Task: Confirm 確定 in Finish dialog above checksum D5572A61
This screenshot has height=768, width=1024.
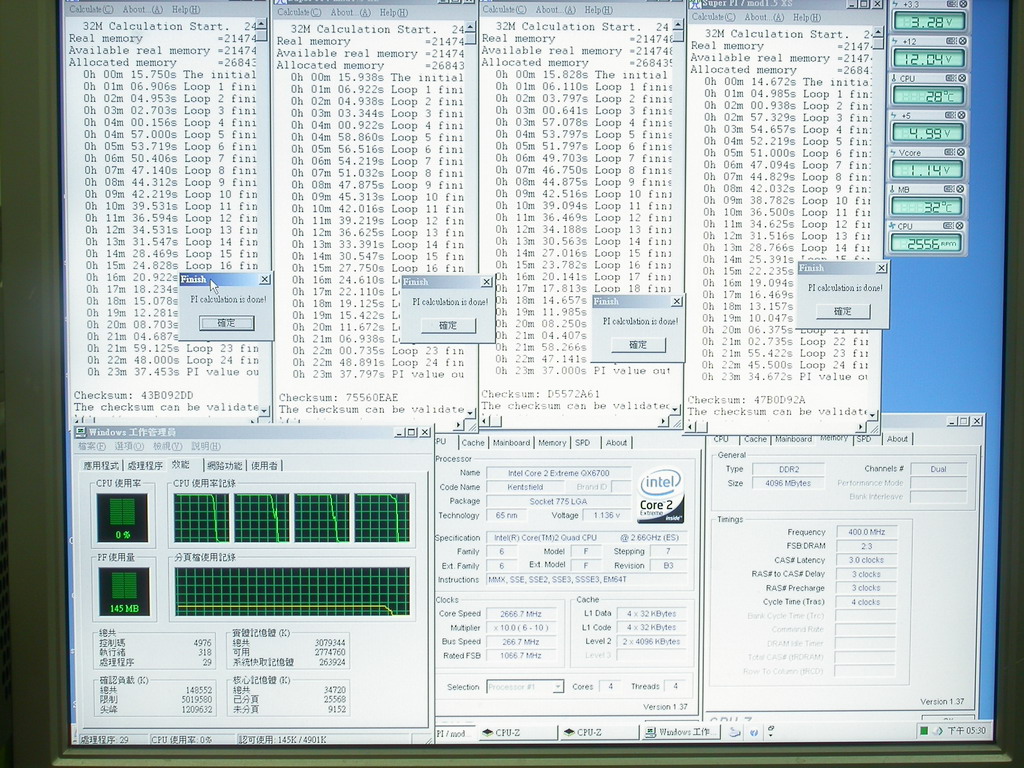Action: (x=638, y=345)
